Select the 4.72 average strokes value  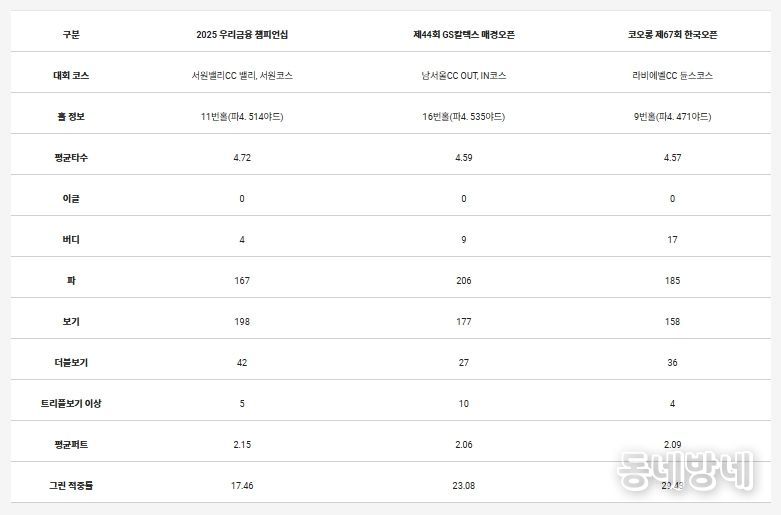pyautogui.click(x=242, y=158)
